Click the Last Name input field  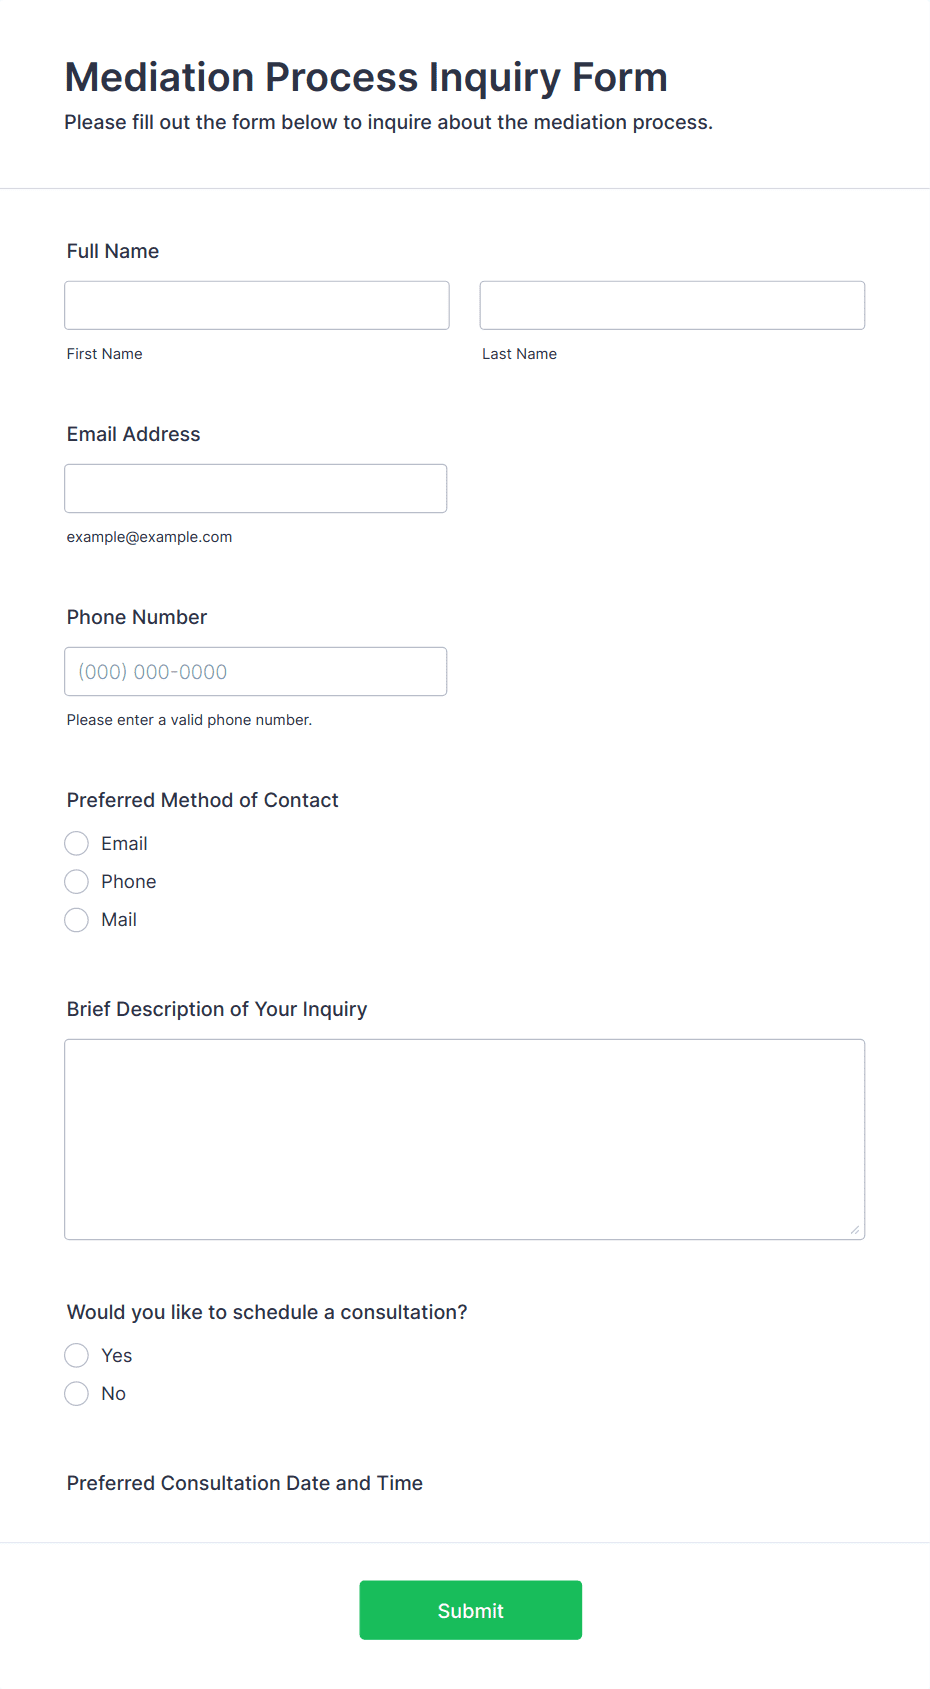[x=672, y=305]
